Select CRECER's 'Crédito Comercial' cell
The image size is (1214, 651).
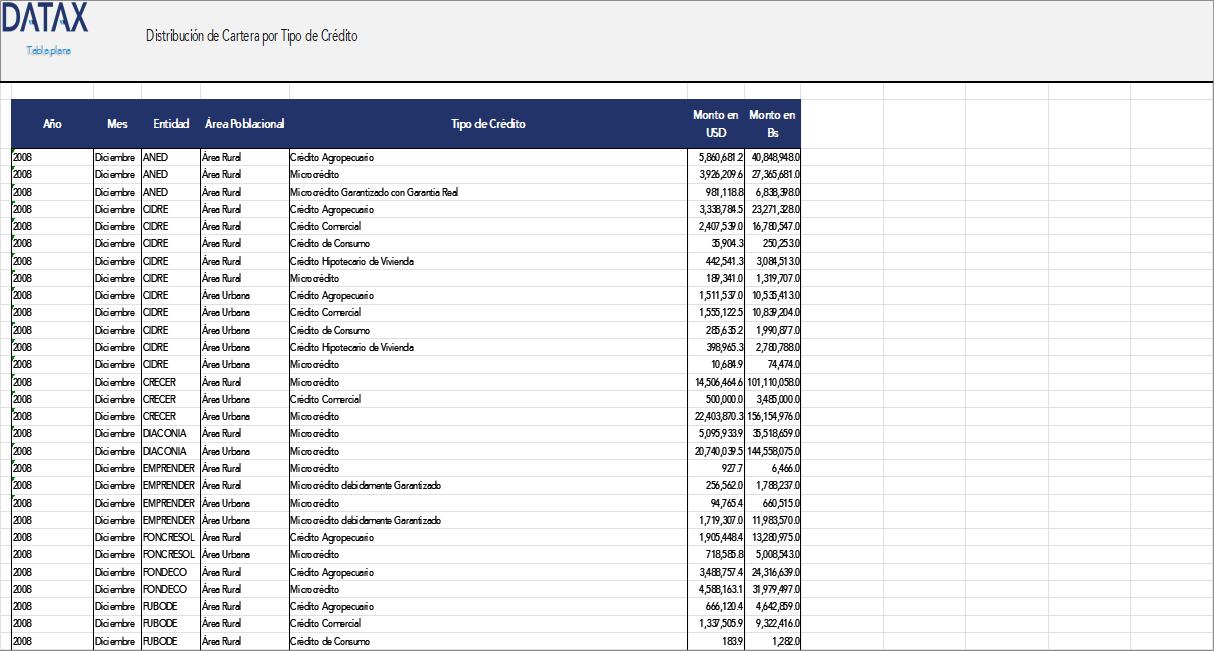pos(325,399)
